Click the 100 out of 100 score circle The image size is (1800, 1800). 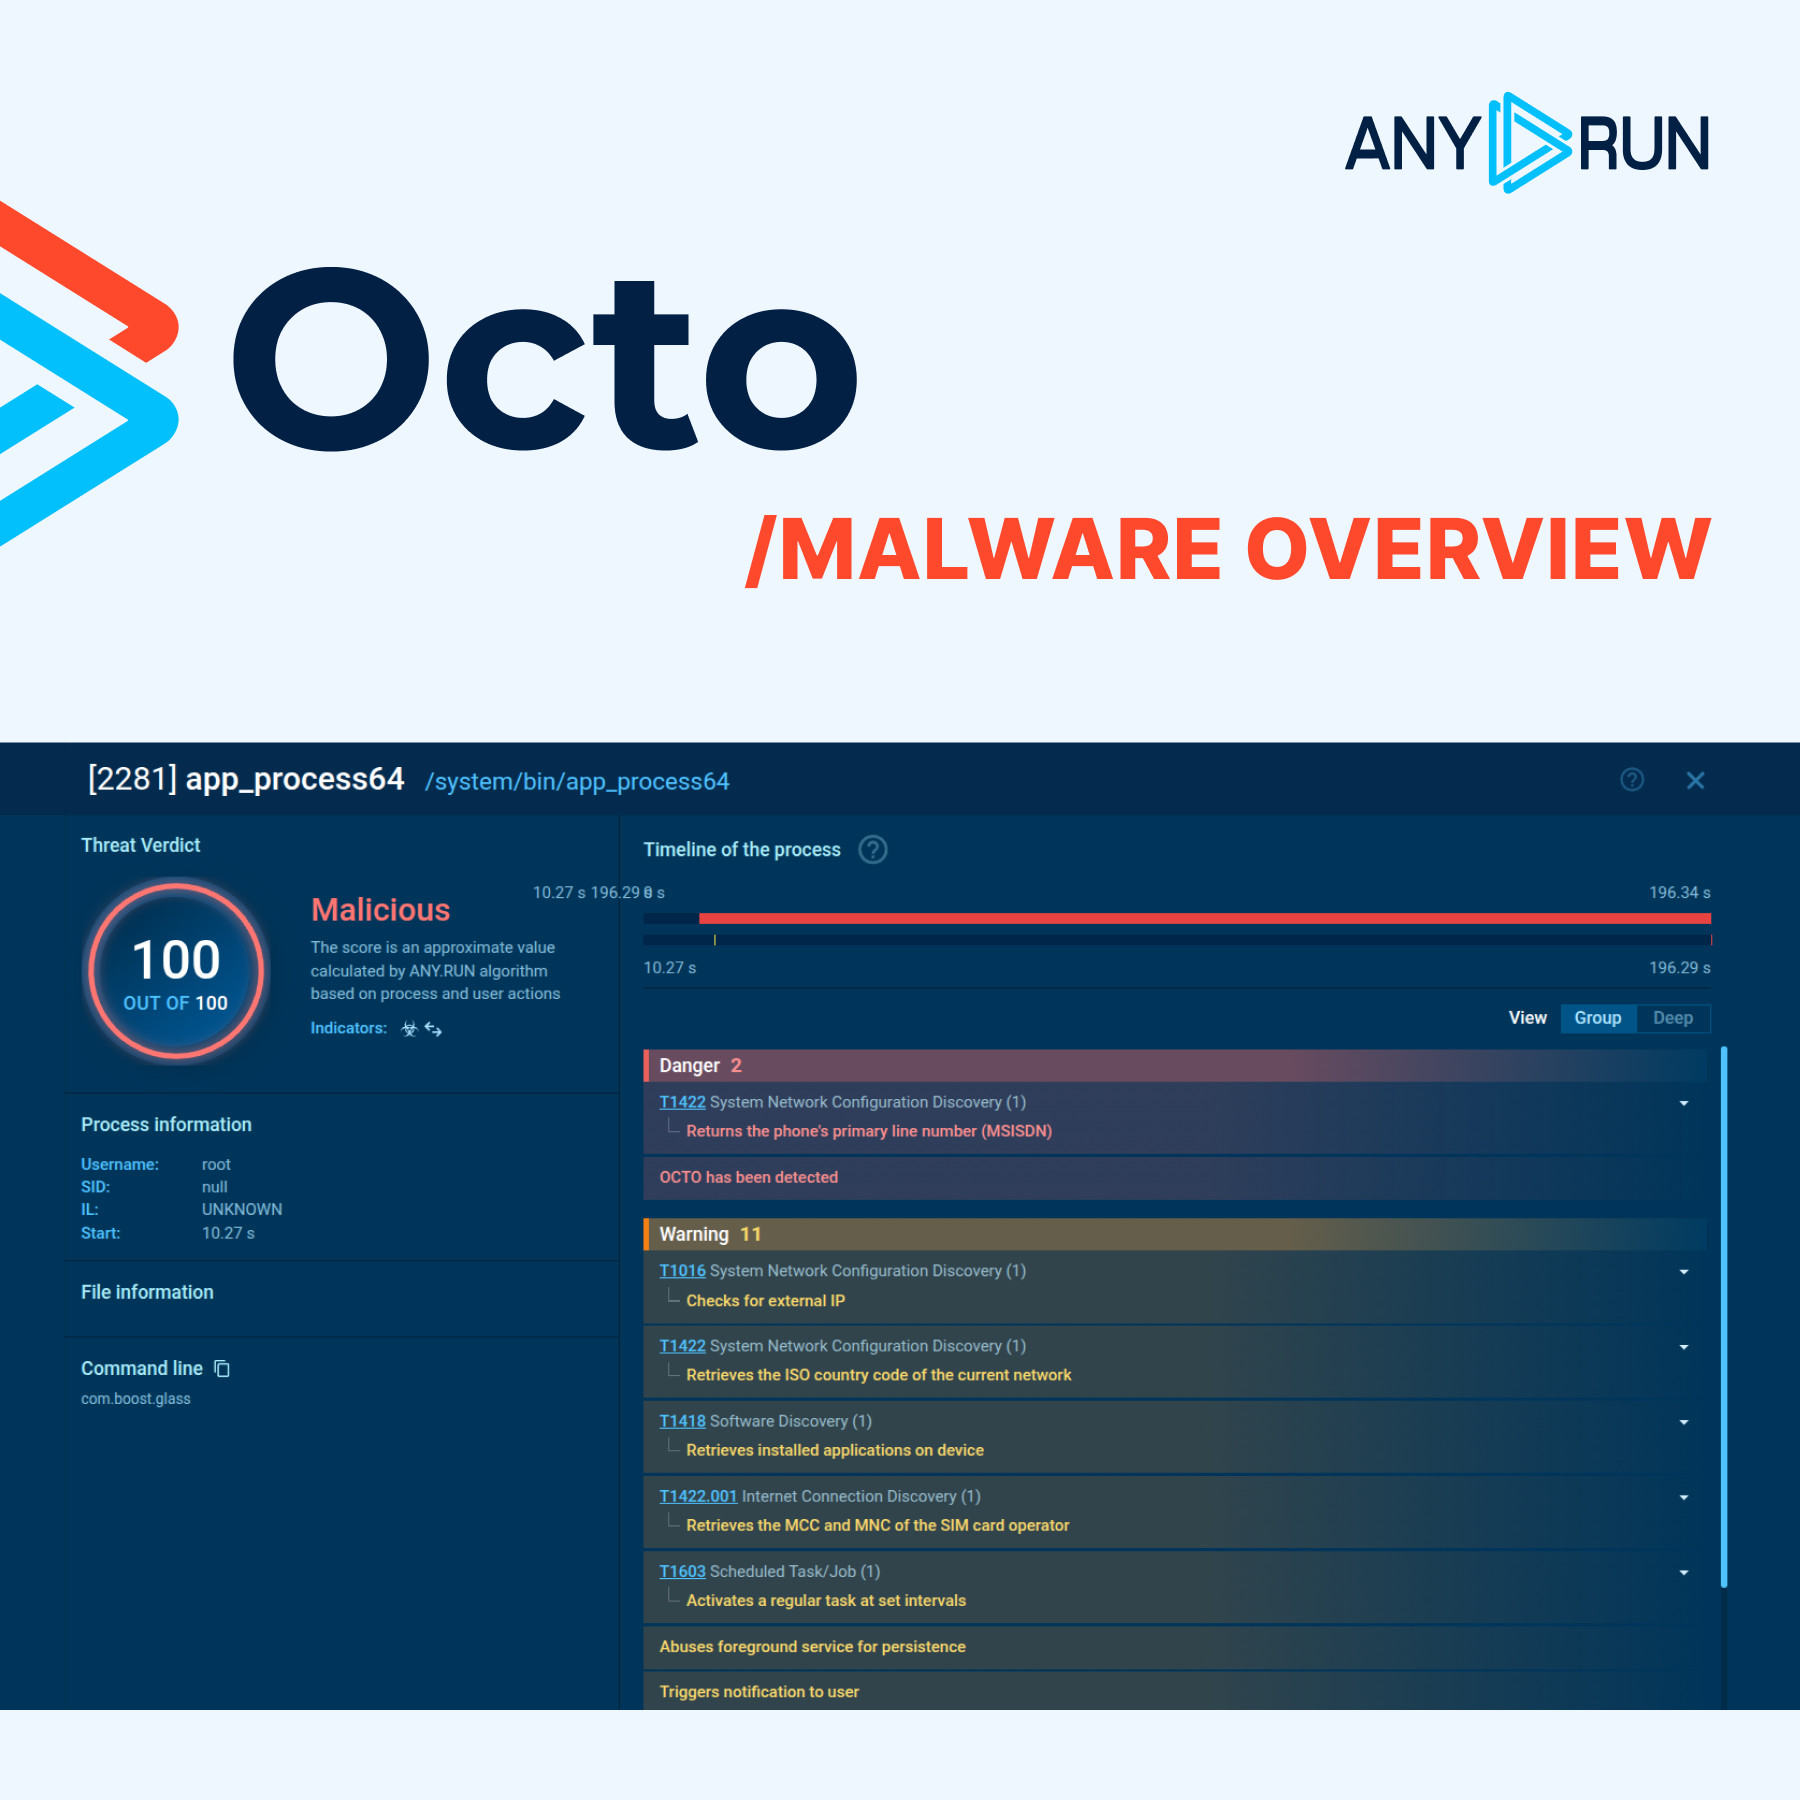(x=176, y=970)
